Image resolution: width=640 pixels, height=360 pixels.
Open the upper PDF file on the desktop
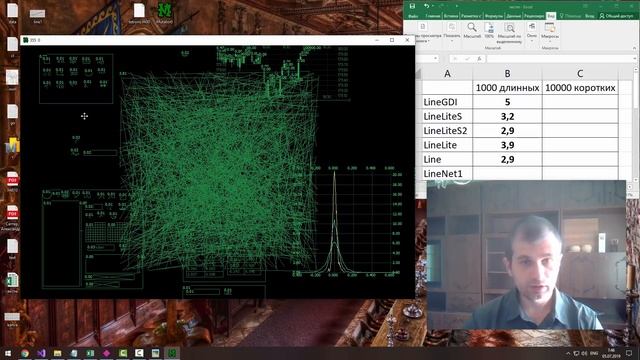12,182
